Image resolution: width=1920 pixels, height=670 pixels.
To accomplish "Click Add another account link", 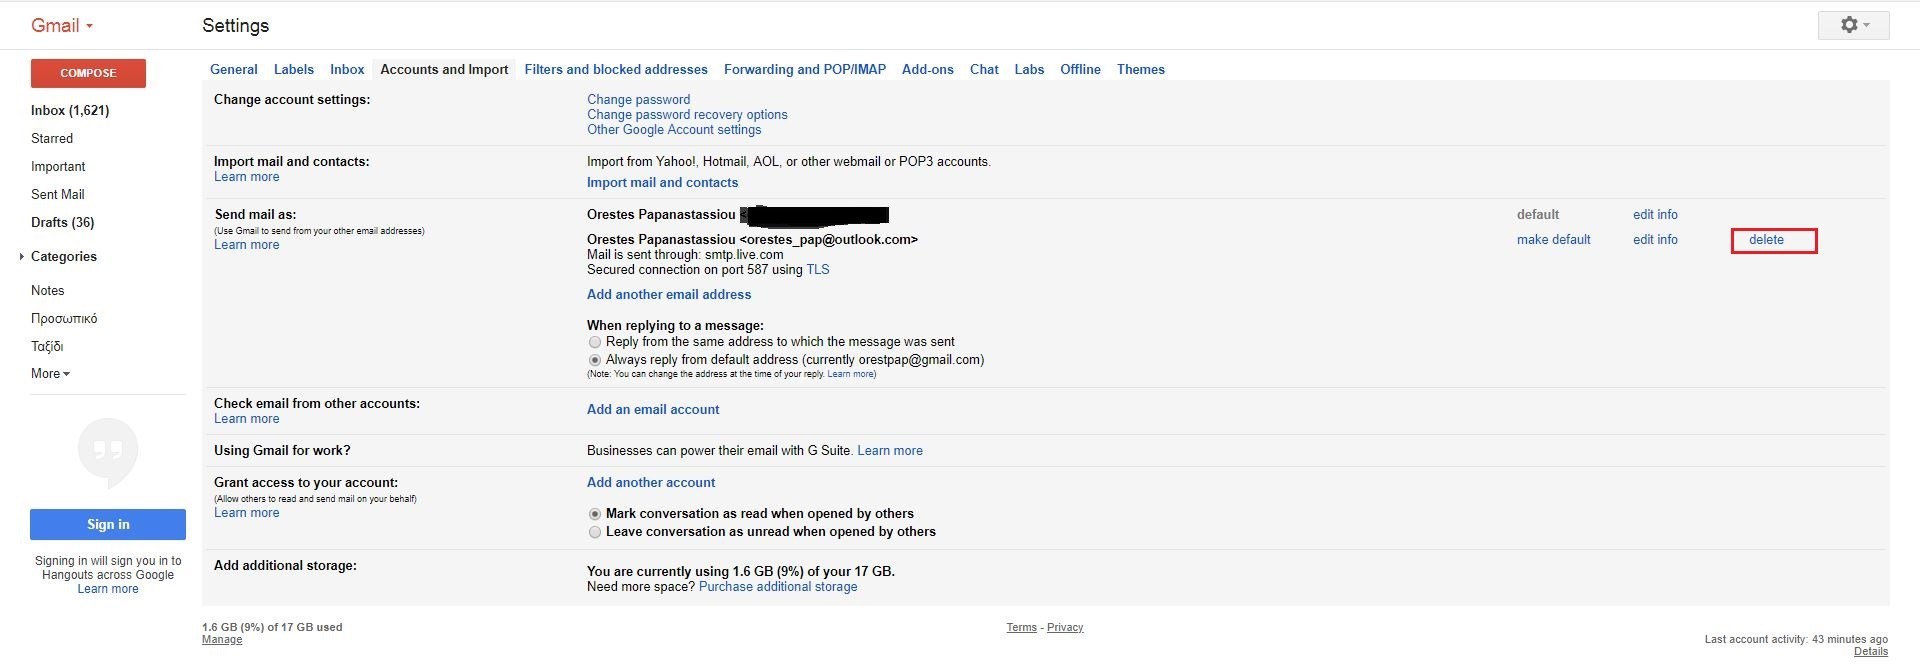I will [x=651, y=482].
